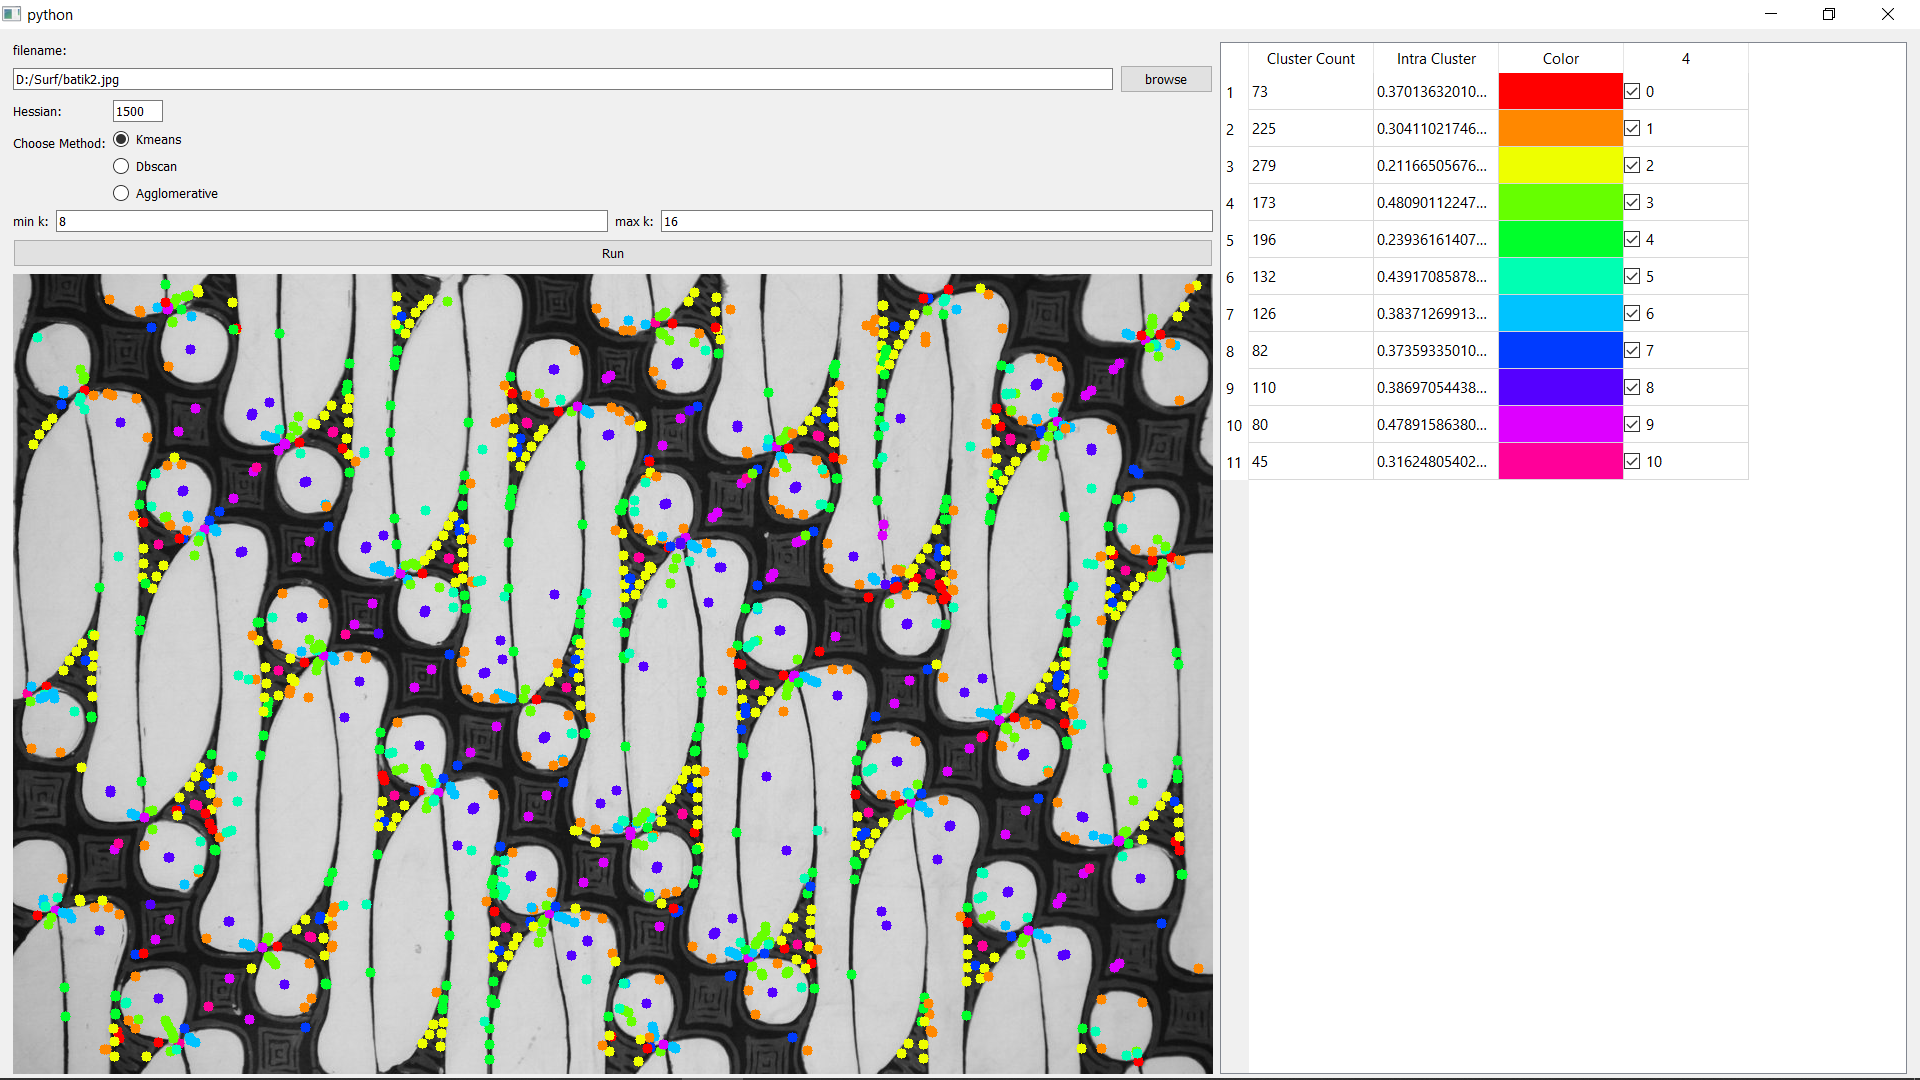Click the red color swatch in row 1

coord(1560,92)
